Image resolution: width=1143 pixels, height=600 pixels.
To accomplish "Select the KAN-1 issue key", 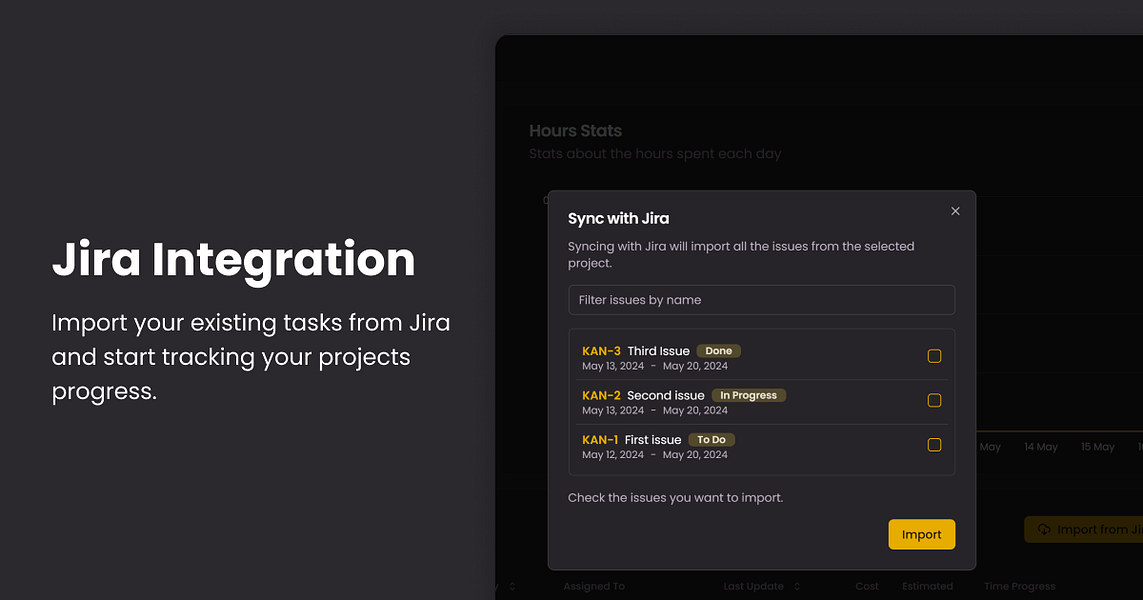I will [x=600, y=440].
